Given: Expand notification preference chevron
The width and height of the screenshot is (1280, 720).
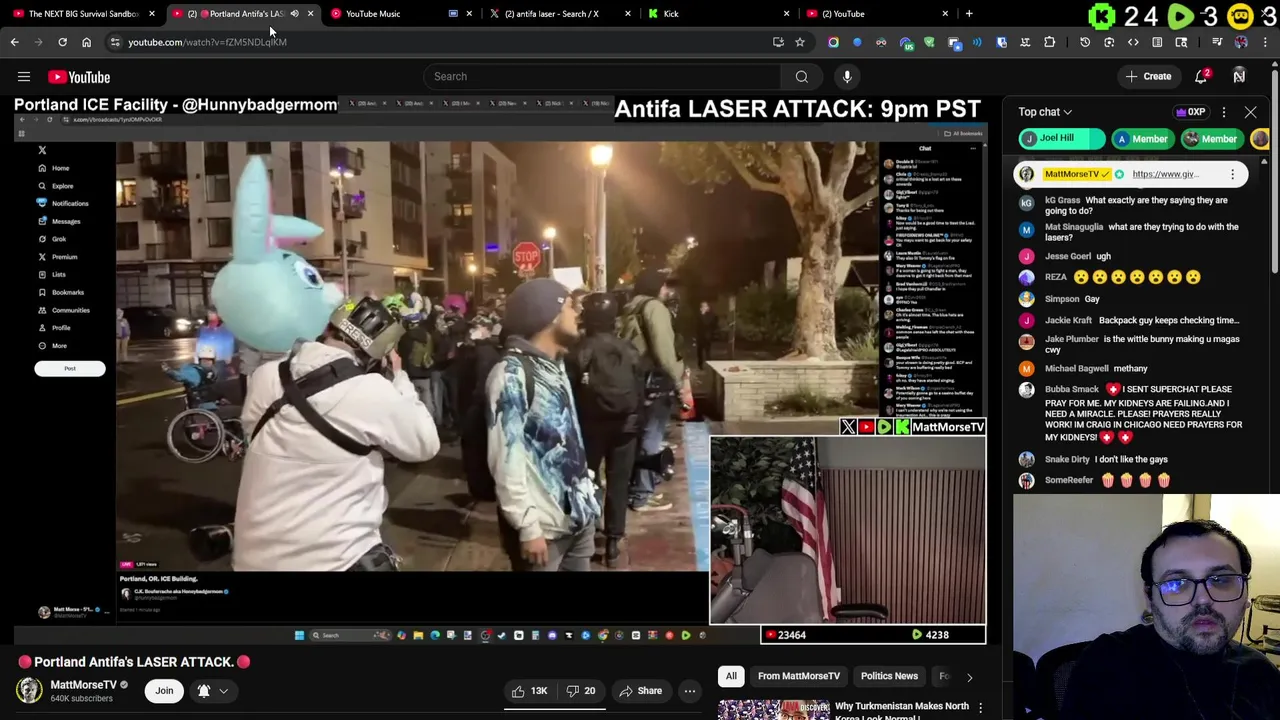Looking at the screenshot, I should [x=224, y=691].
